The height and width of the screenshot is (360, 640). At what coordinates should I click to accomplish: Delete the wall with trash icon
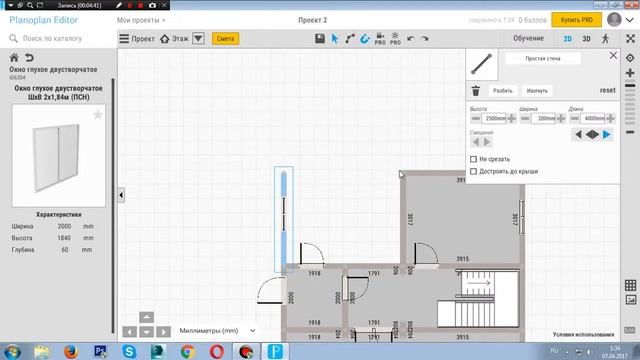coord(476,91)
